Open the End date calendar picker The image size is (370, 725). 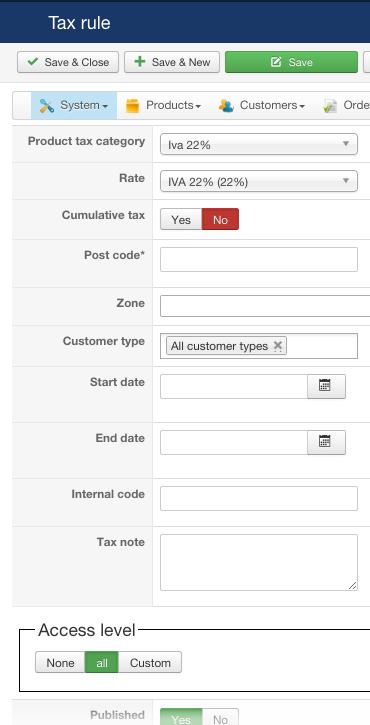tap(326, 442)
